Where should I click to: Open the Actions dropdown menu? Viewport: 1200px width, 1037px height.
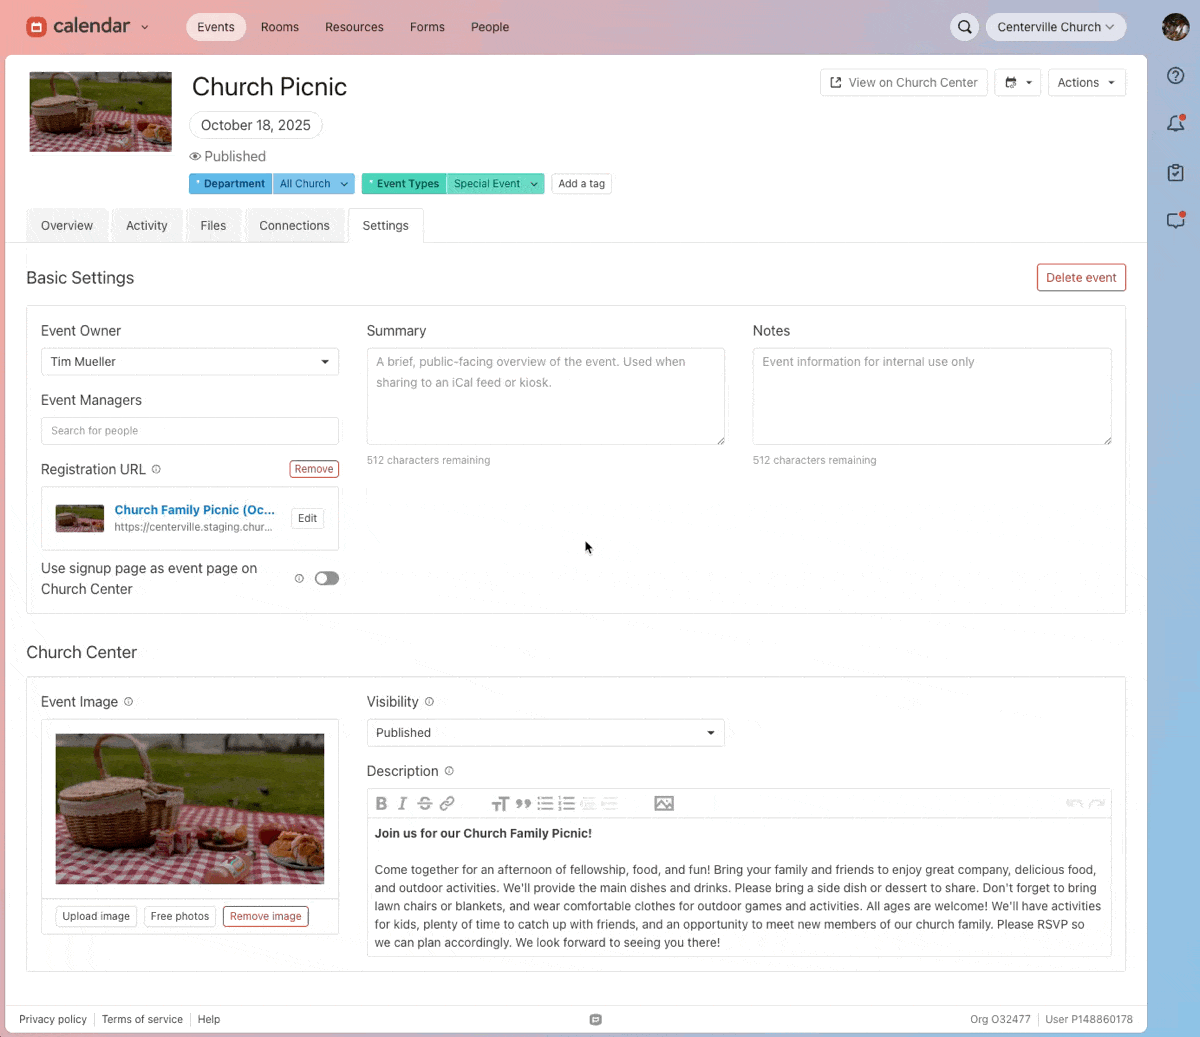coord(1086,83)
